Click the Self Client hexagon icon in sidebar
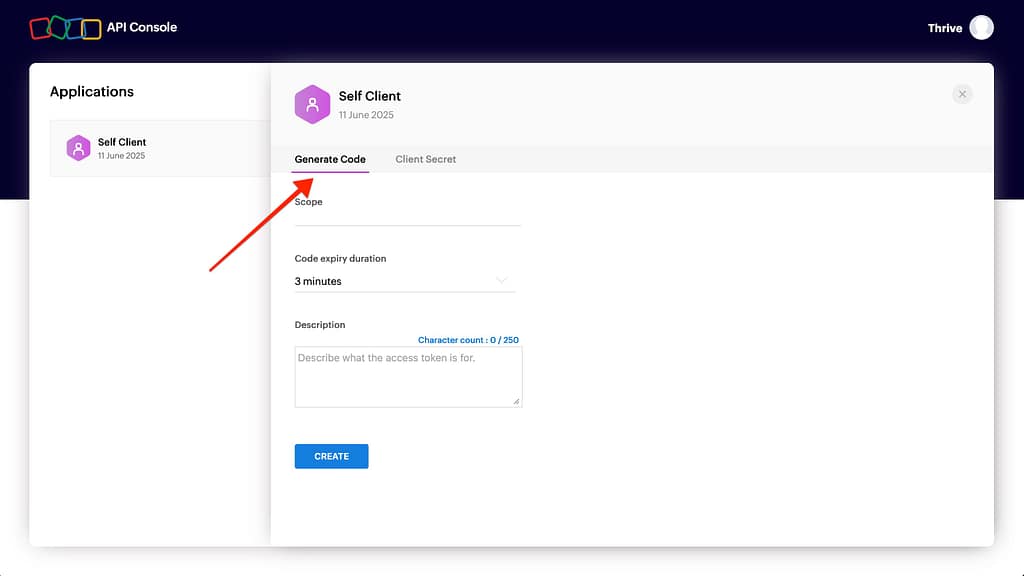The width and height of the screenshot is (1024, 576). [x=78, y=148]
